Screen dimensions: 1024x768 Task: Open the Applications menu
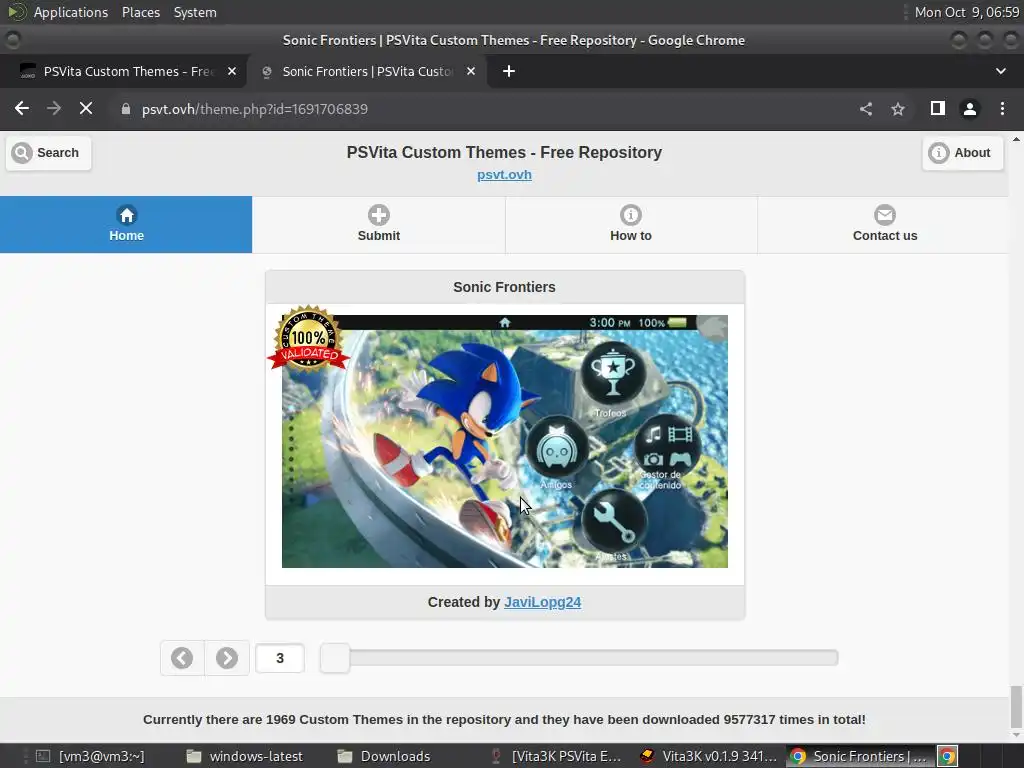pyautogui.click(x=71, y=12)
